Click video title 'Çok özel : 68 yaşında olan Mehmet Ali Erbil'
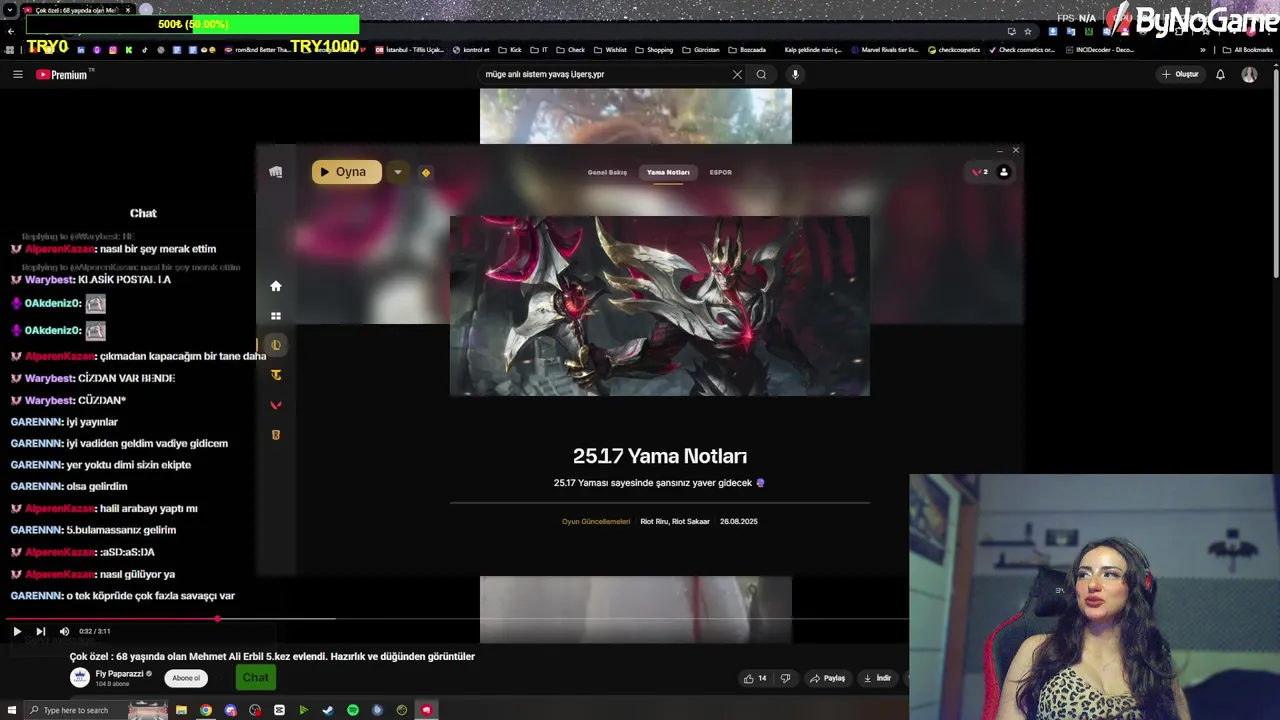Viewport: 1280px width, 720px height. (272, 657)
